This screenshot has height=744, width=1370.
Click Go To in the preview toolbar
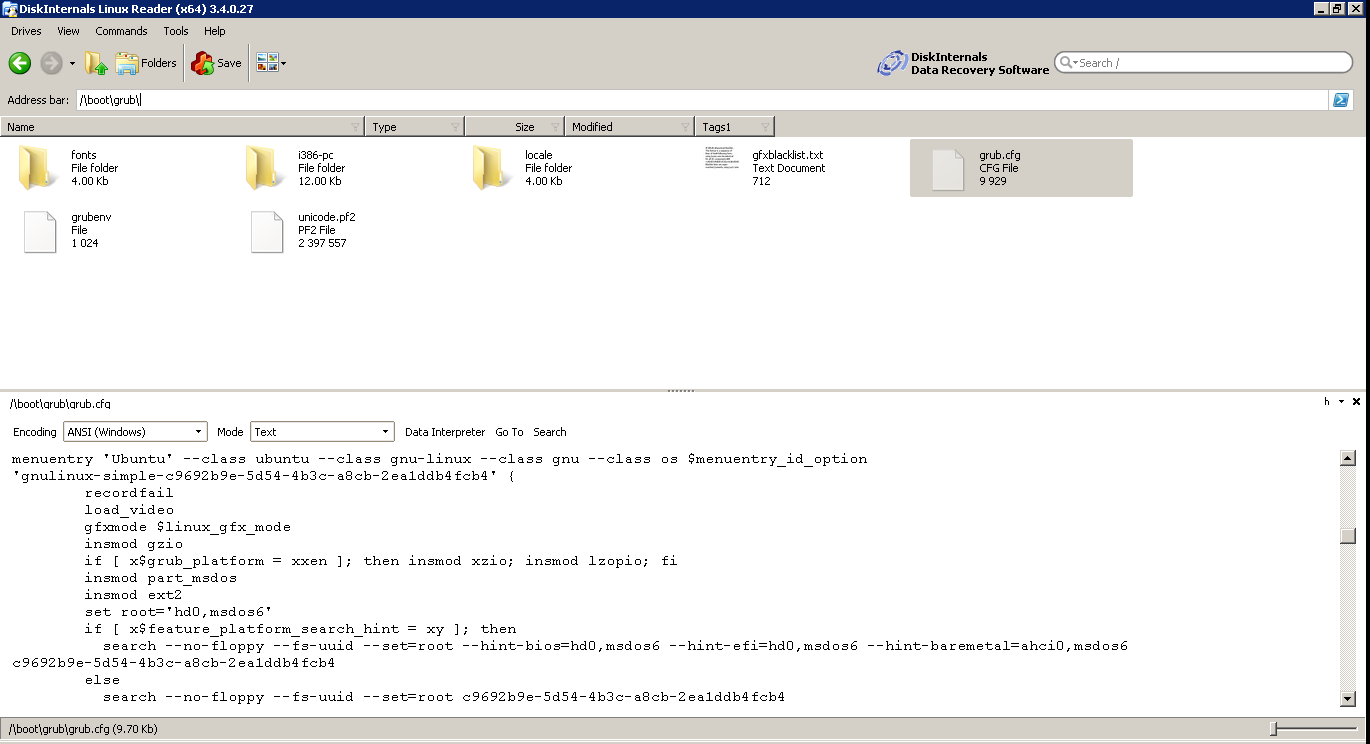(x=509, y=432)
